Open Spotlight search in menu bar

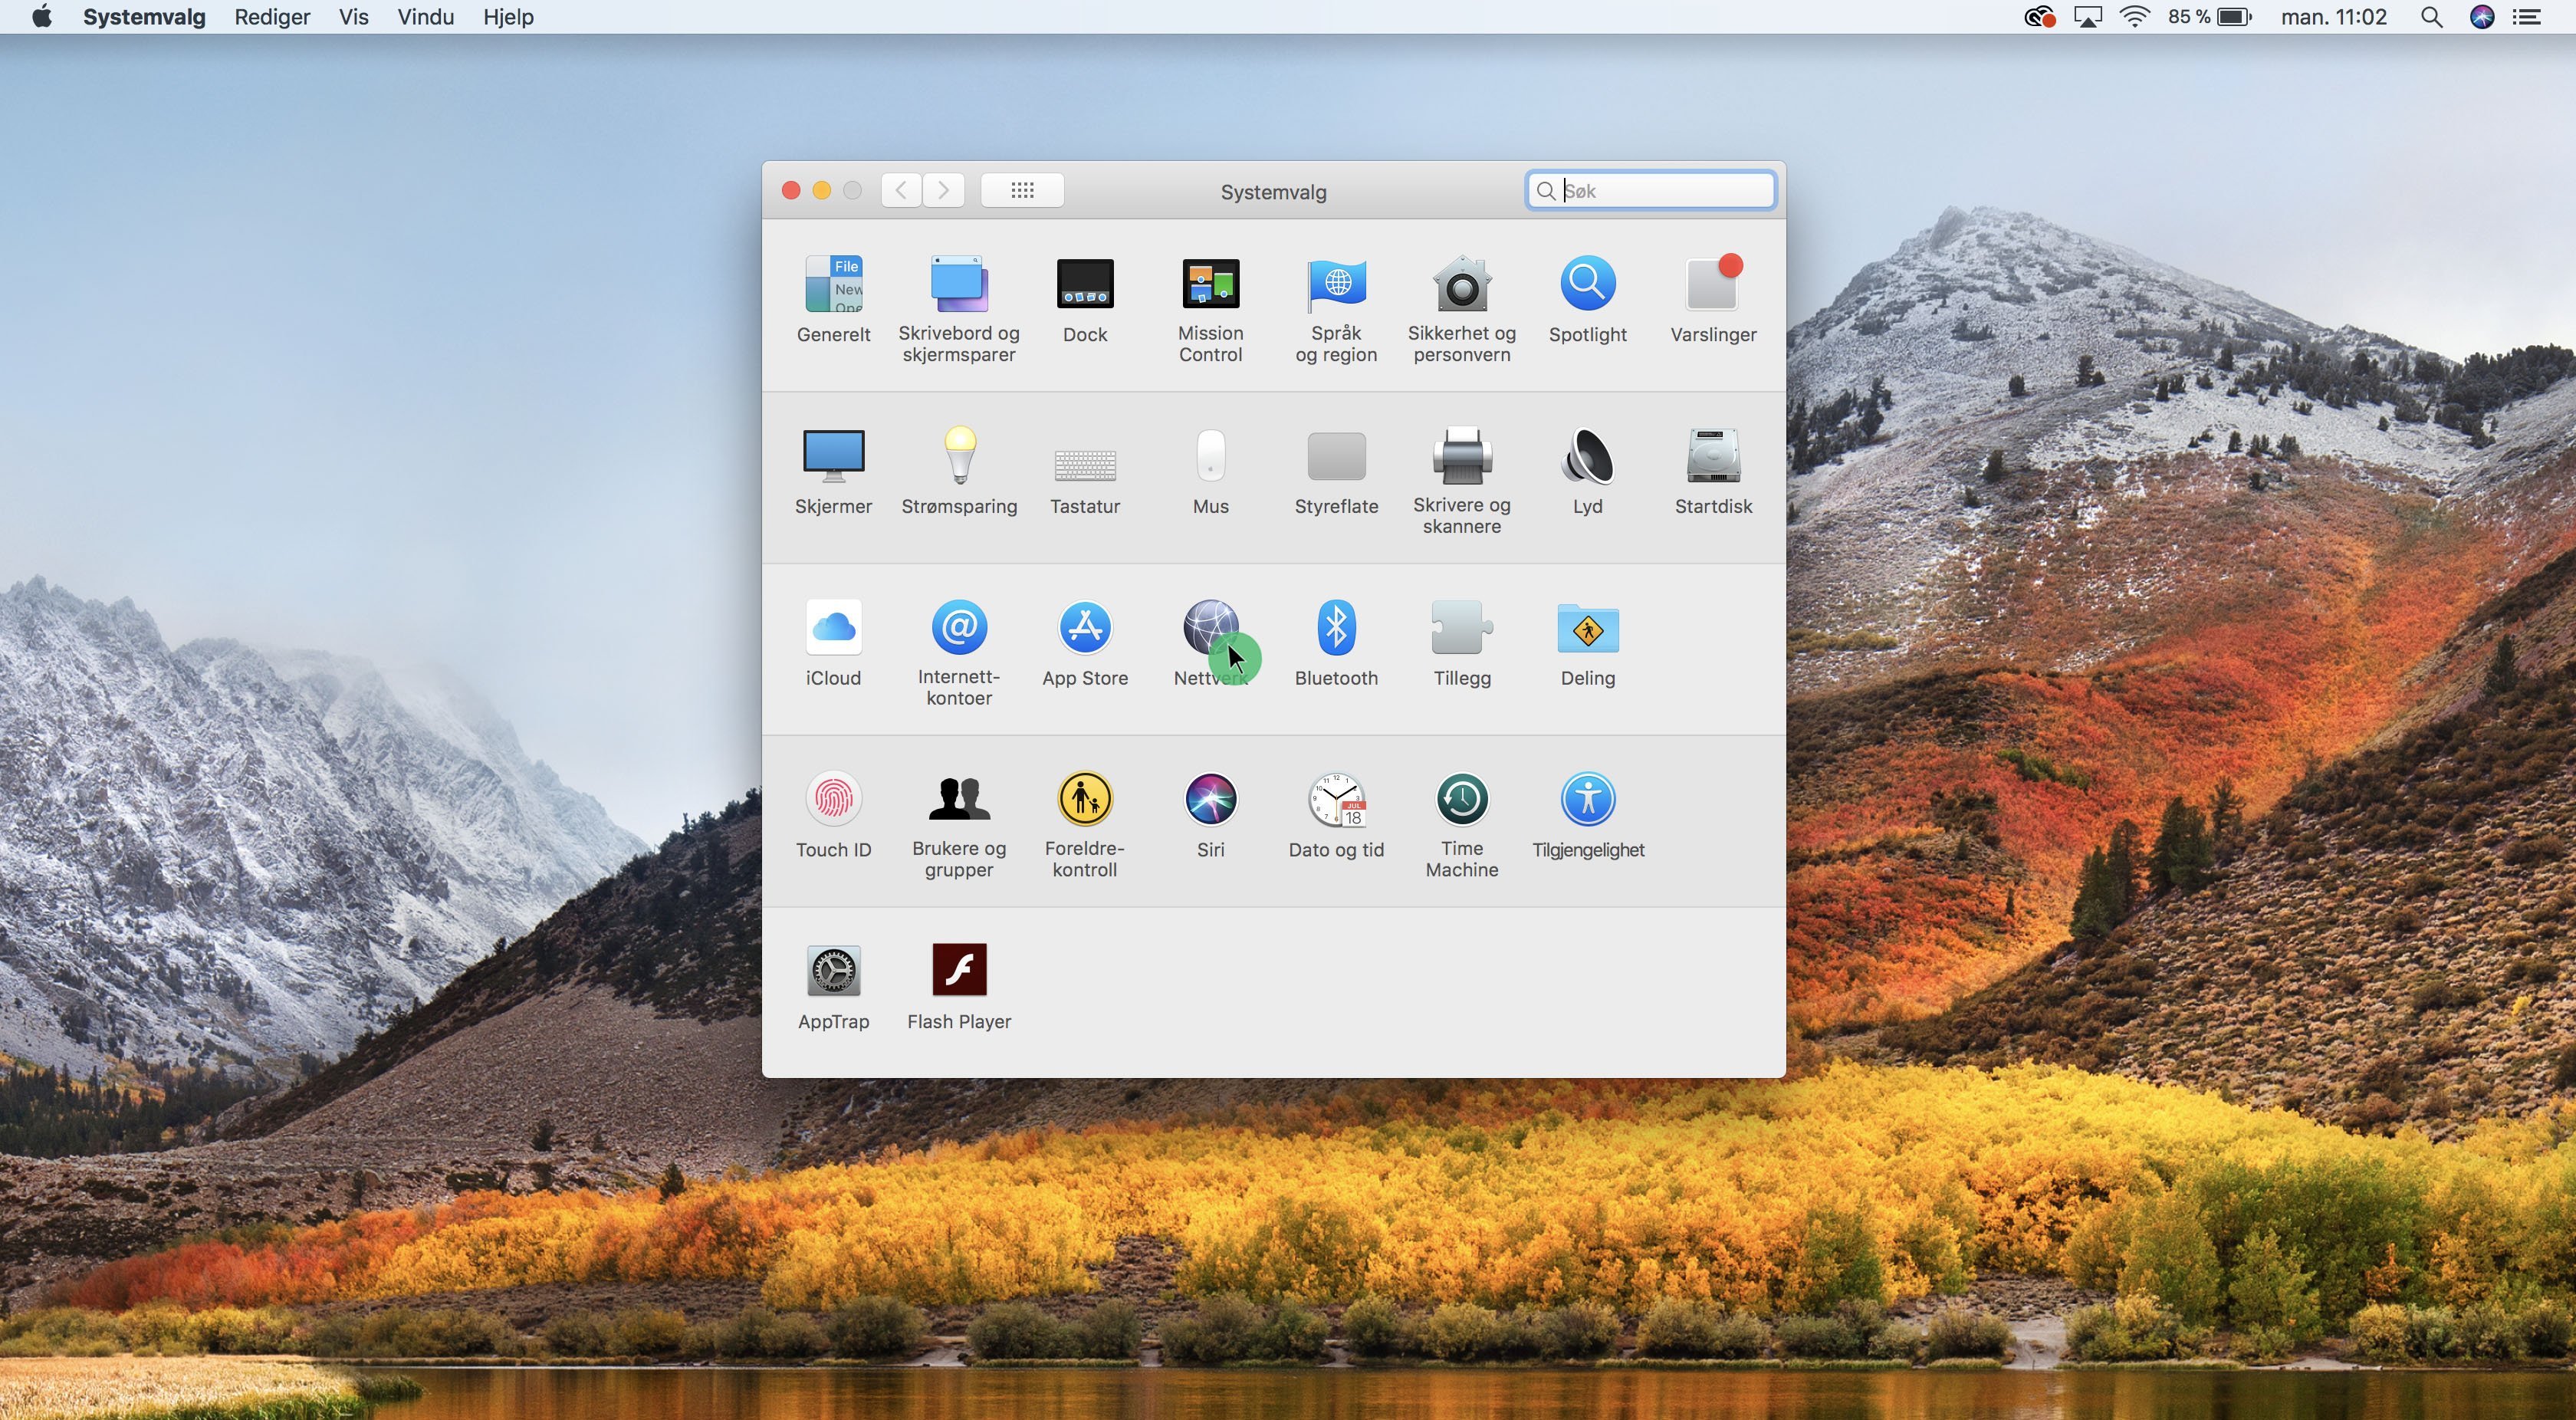pos(2431,17)
